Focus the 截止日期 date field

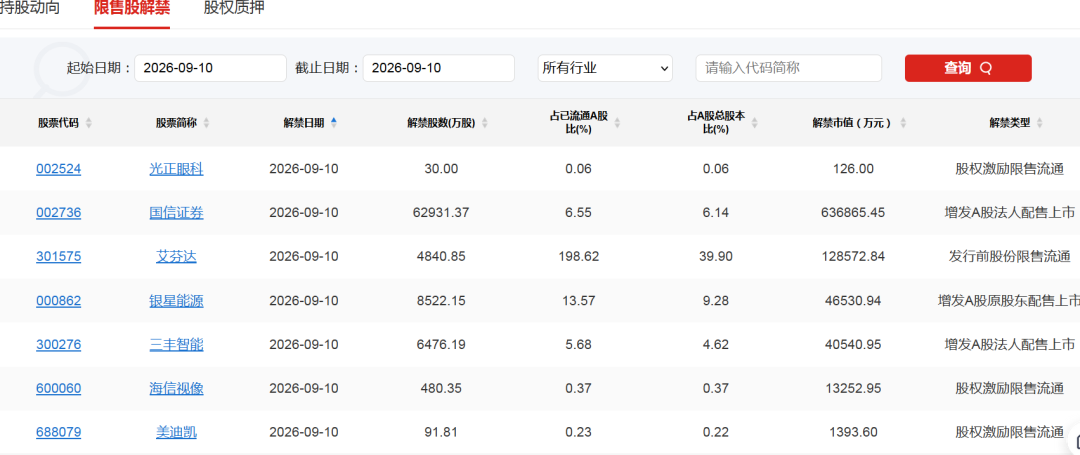tap(439, 68)
